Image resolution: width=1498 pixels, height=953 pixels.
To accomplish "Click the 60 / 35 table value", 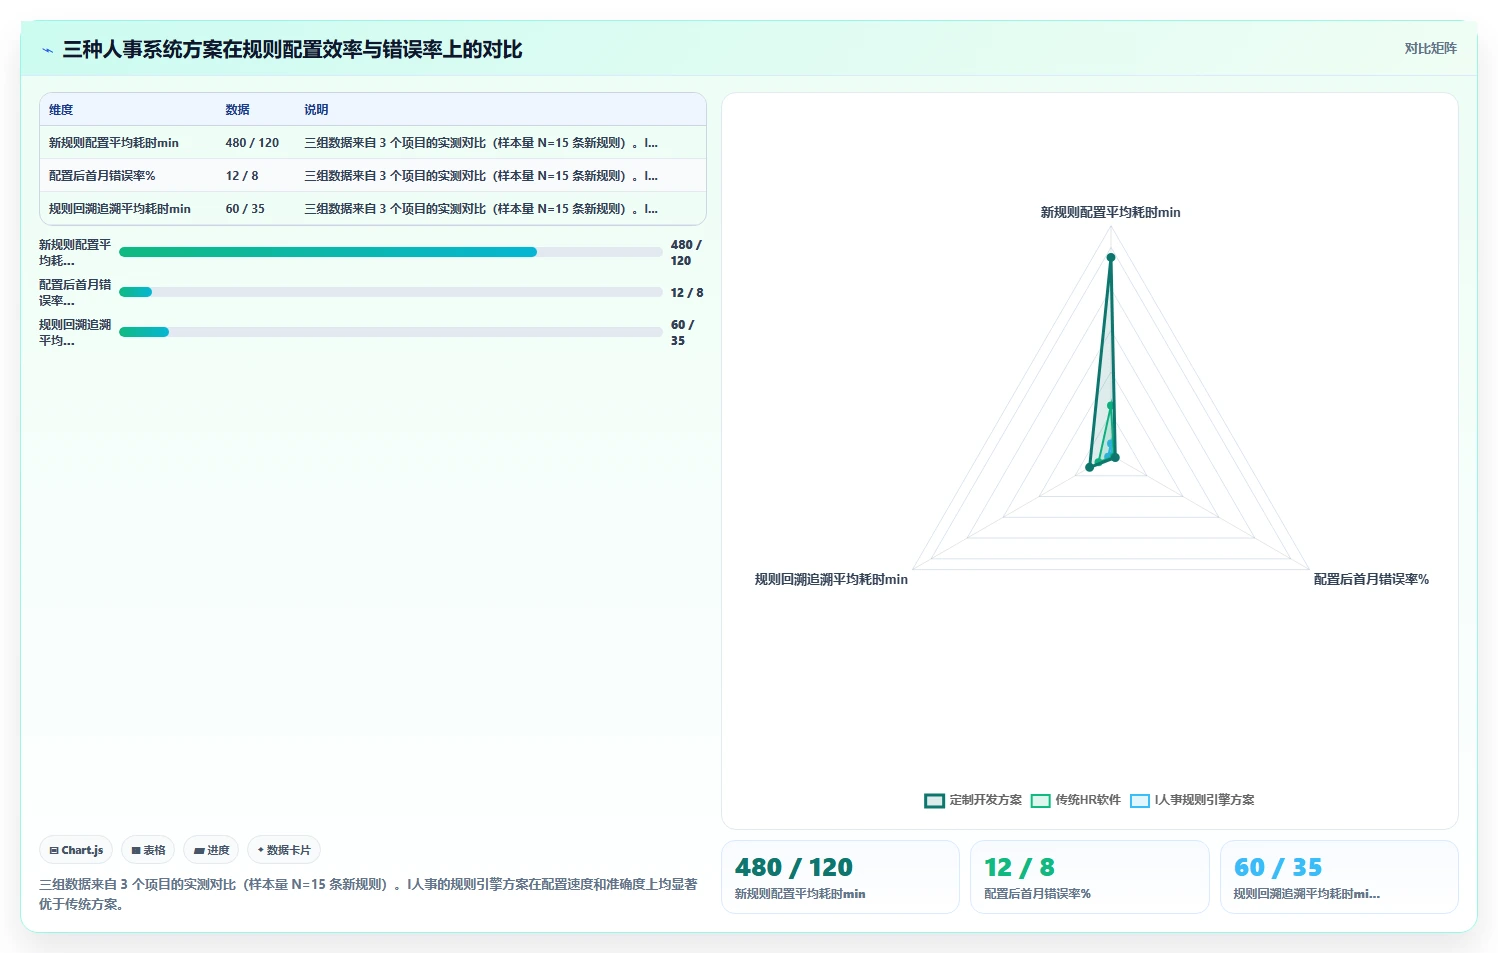I will (x=245, y=209).
